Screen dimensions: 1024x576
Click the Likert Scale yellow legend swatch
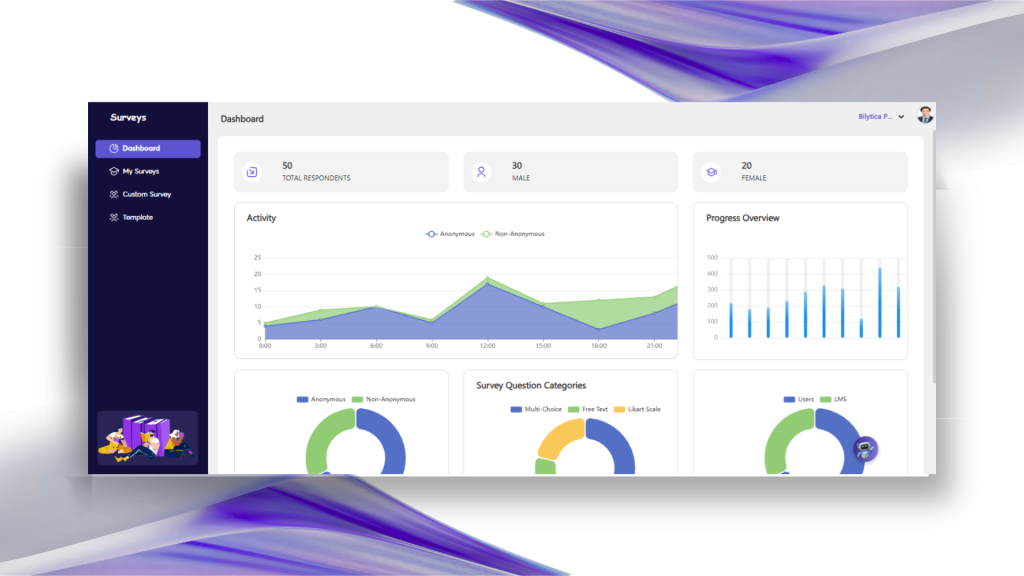pyautogui.click(x=619, y=409)
